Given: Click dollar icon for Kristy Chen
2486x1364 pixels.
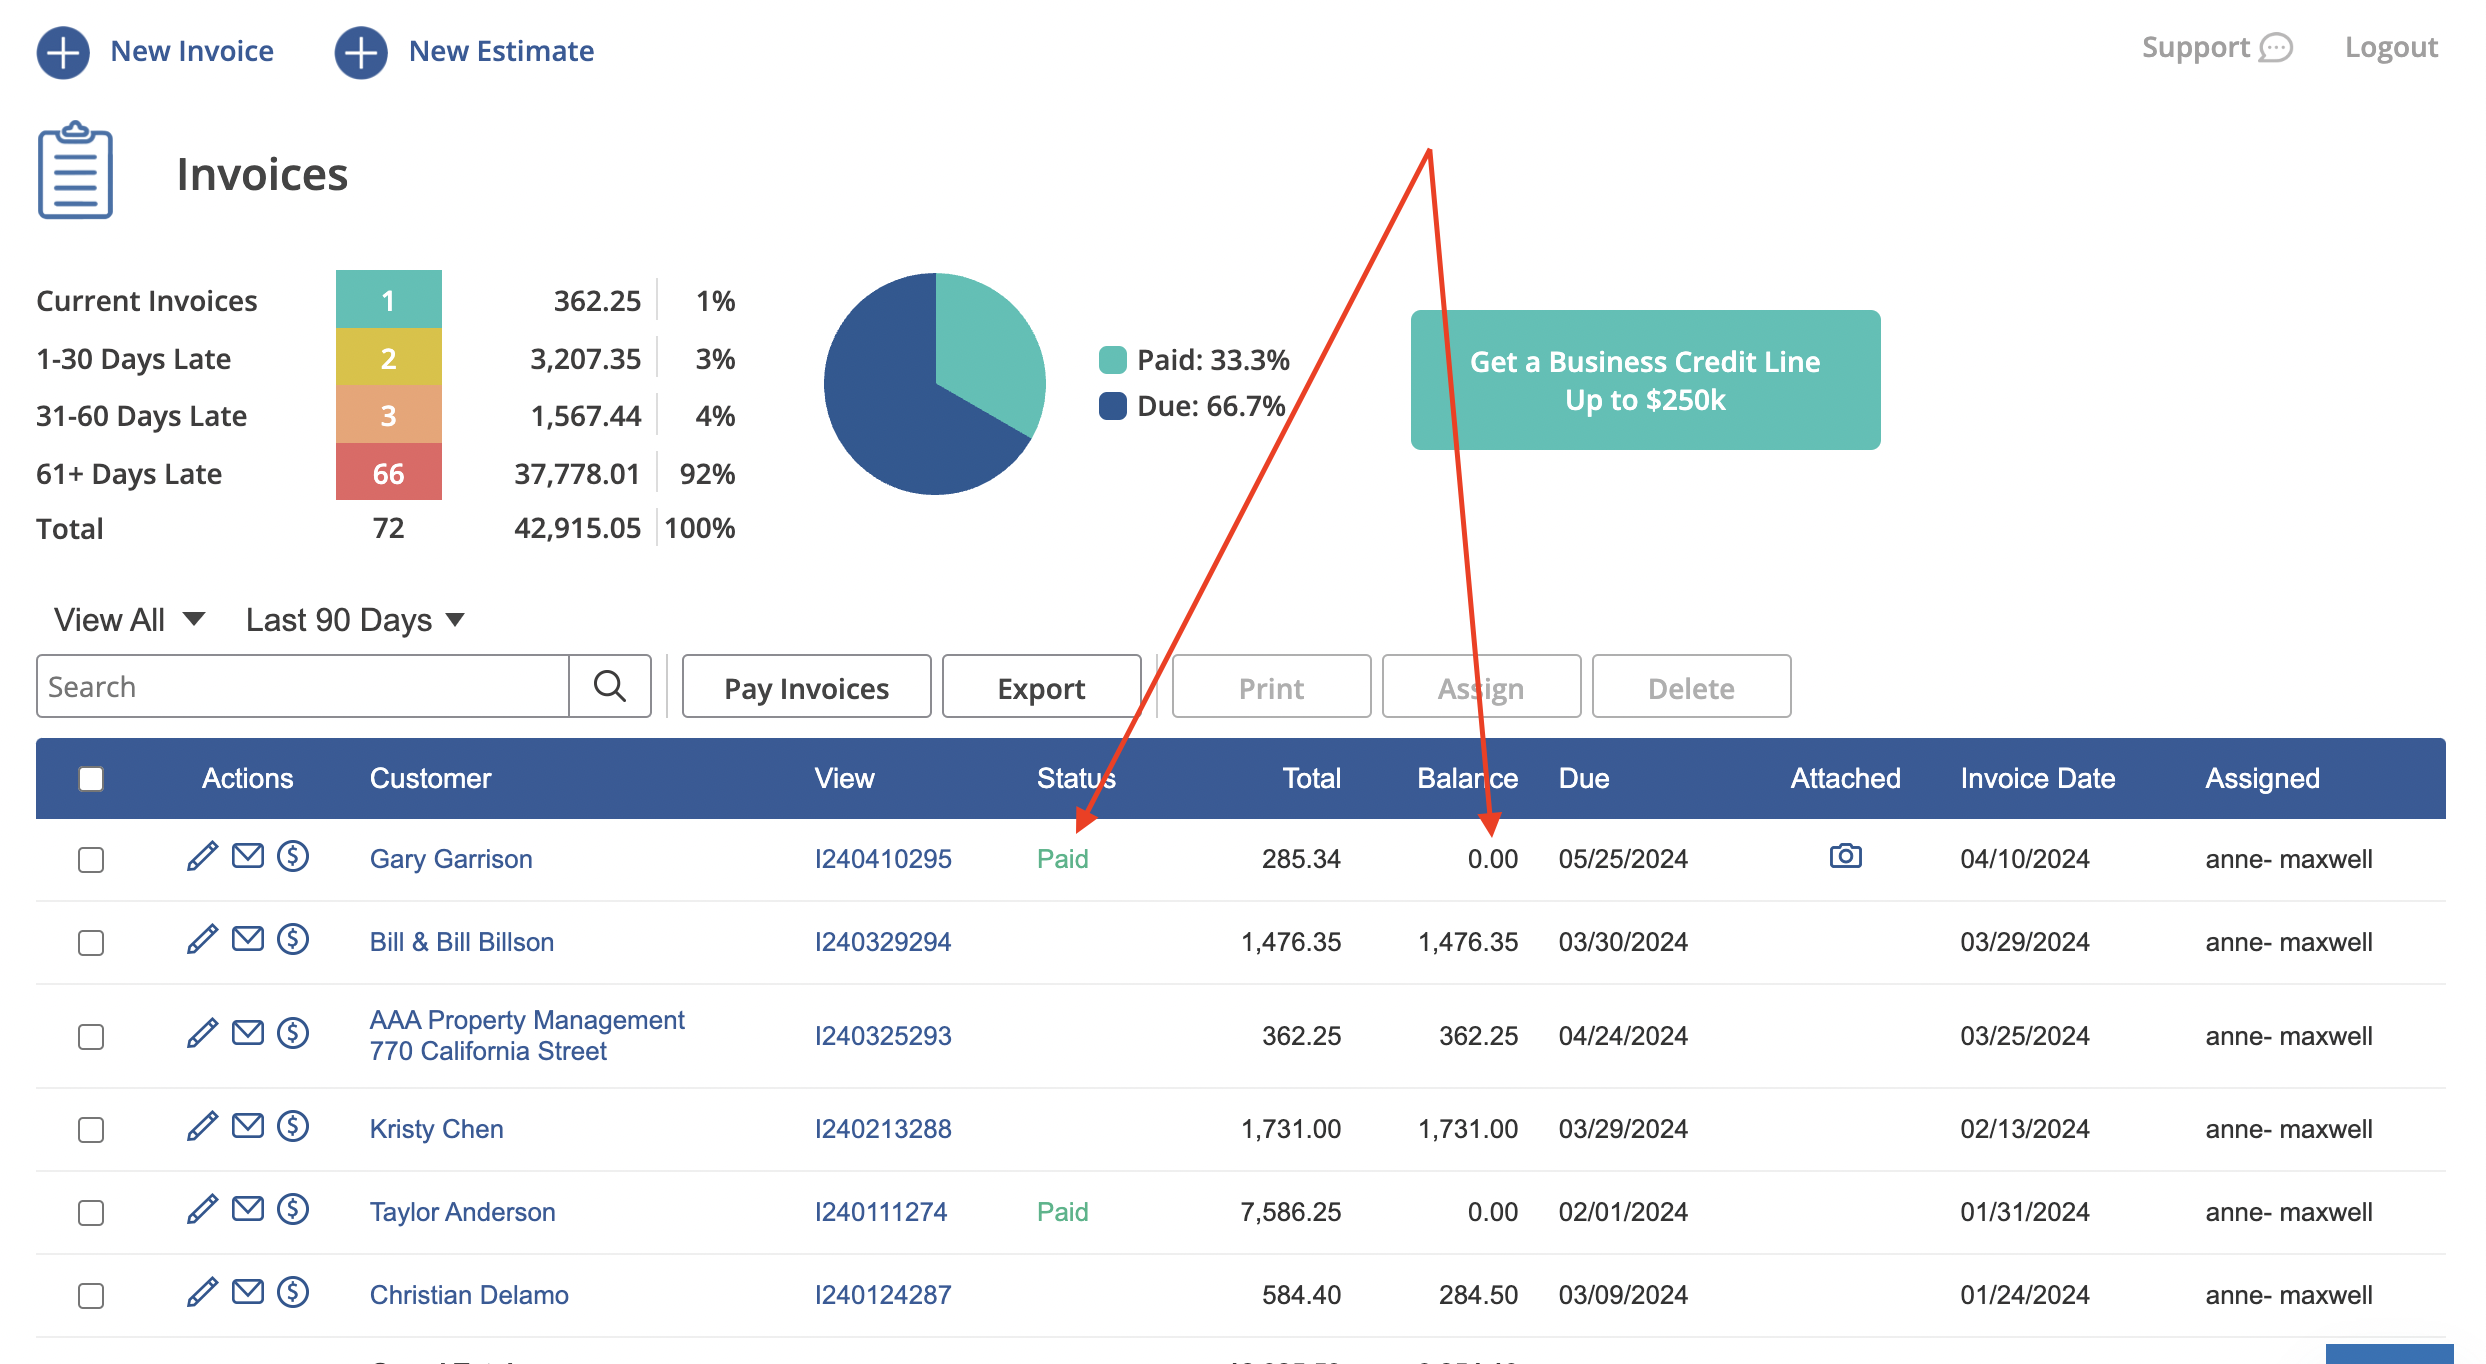Looking at the screenshot, I should pos(293,1126).
